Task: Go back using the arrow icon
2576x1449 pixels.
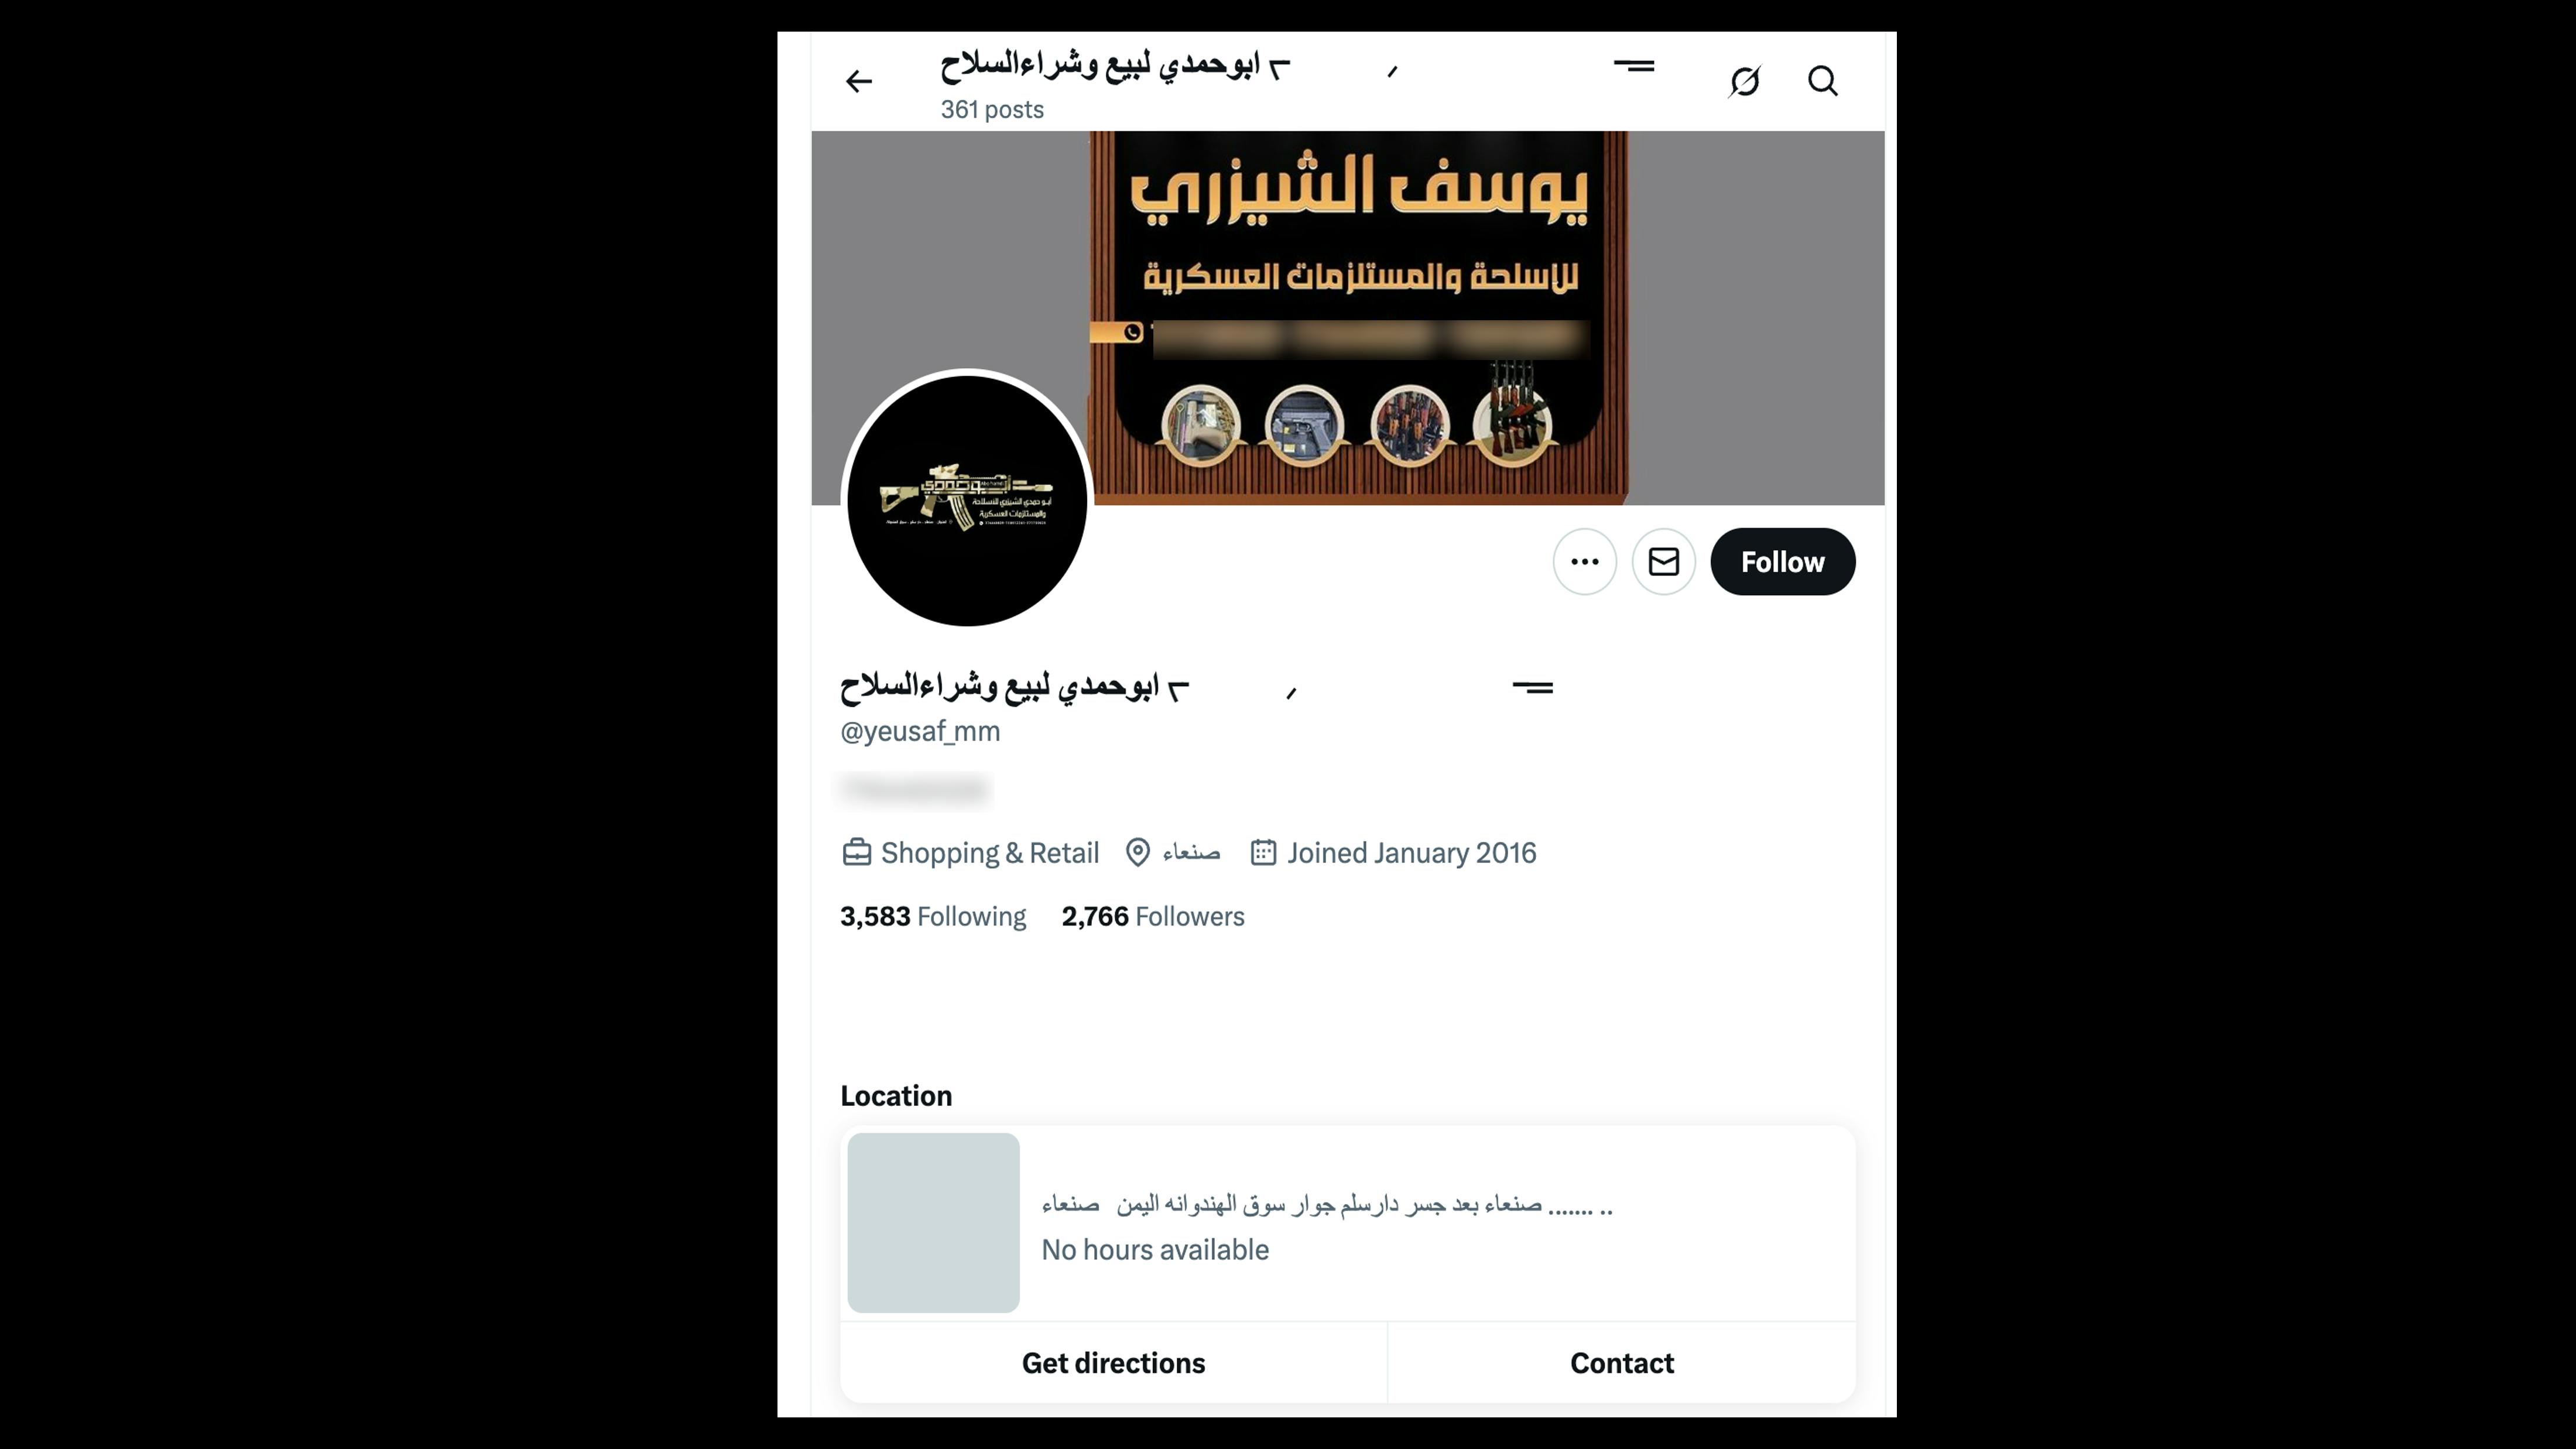Action: (858, 81)
